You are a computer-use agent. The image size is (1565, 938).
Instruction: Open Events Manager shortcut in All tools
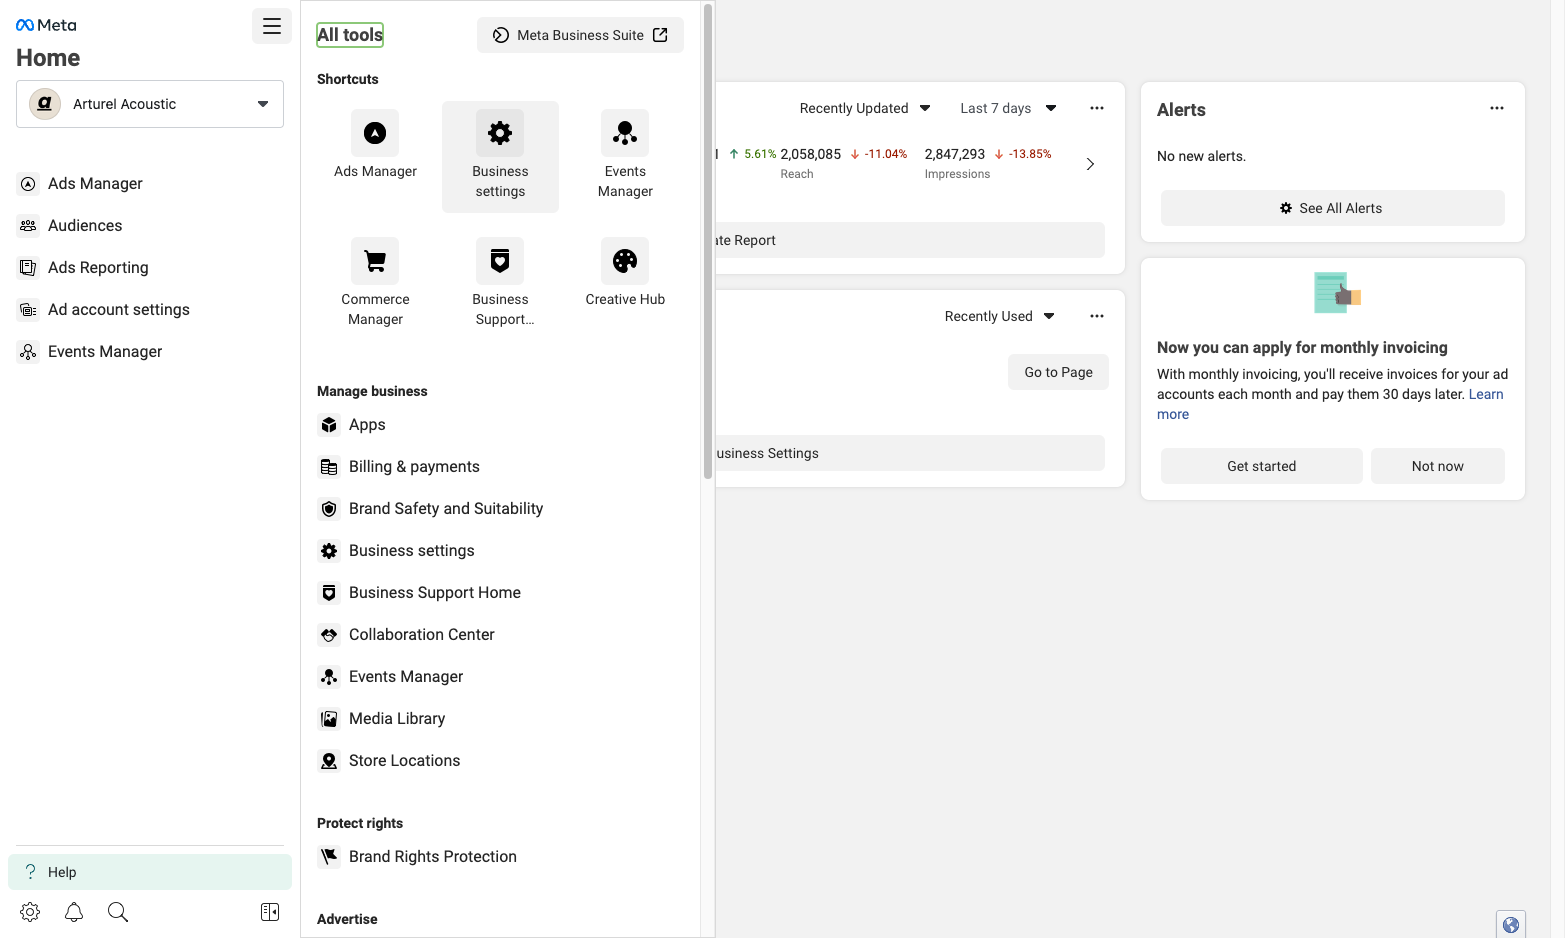click(x=625, y=156)
